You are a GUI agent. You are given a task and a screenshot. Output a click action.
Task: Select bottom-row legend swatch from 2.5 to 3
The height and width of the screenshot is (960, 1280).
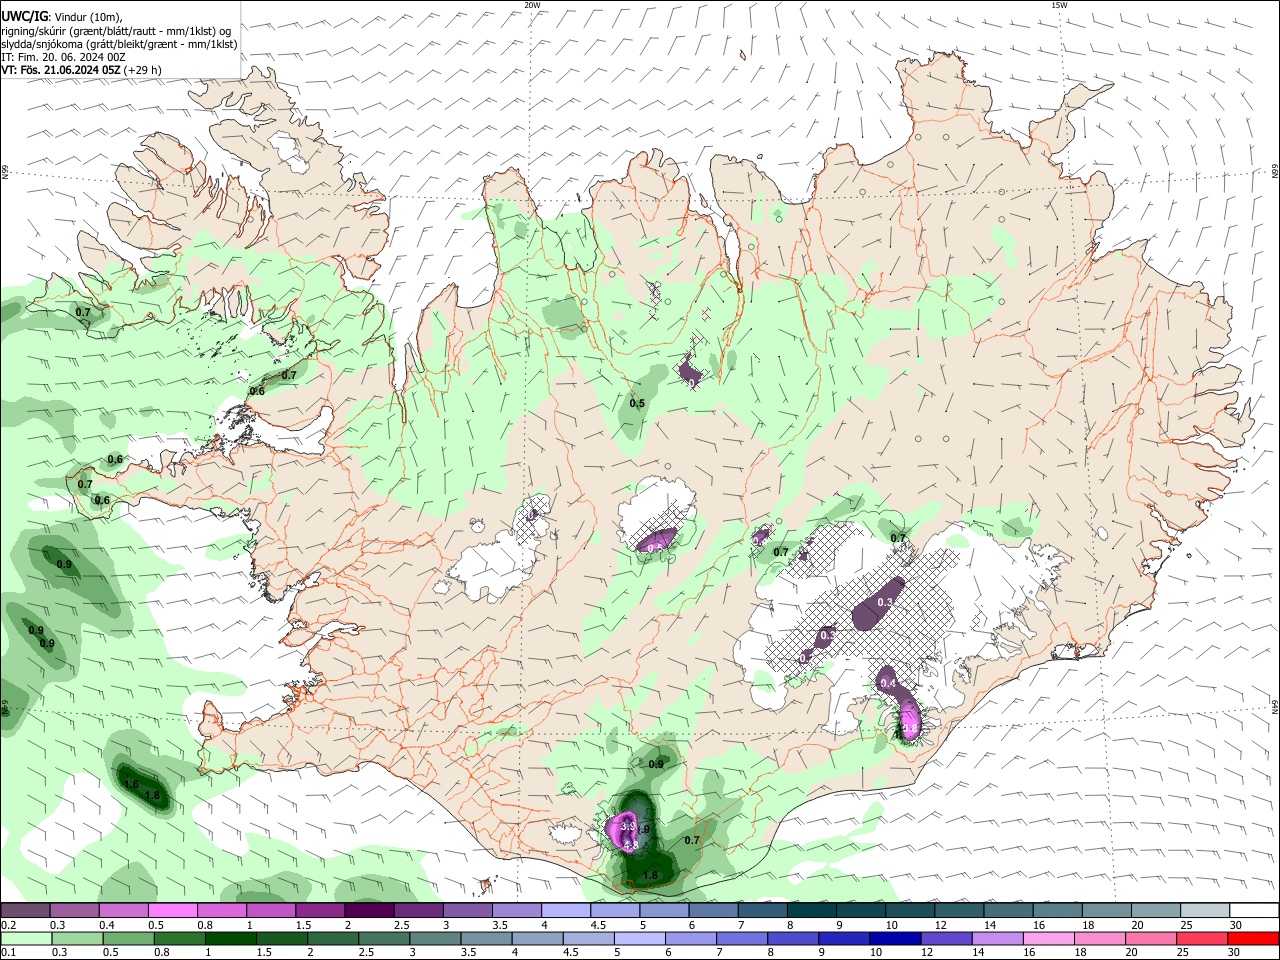pyautogui.click(x=383, y=938)
